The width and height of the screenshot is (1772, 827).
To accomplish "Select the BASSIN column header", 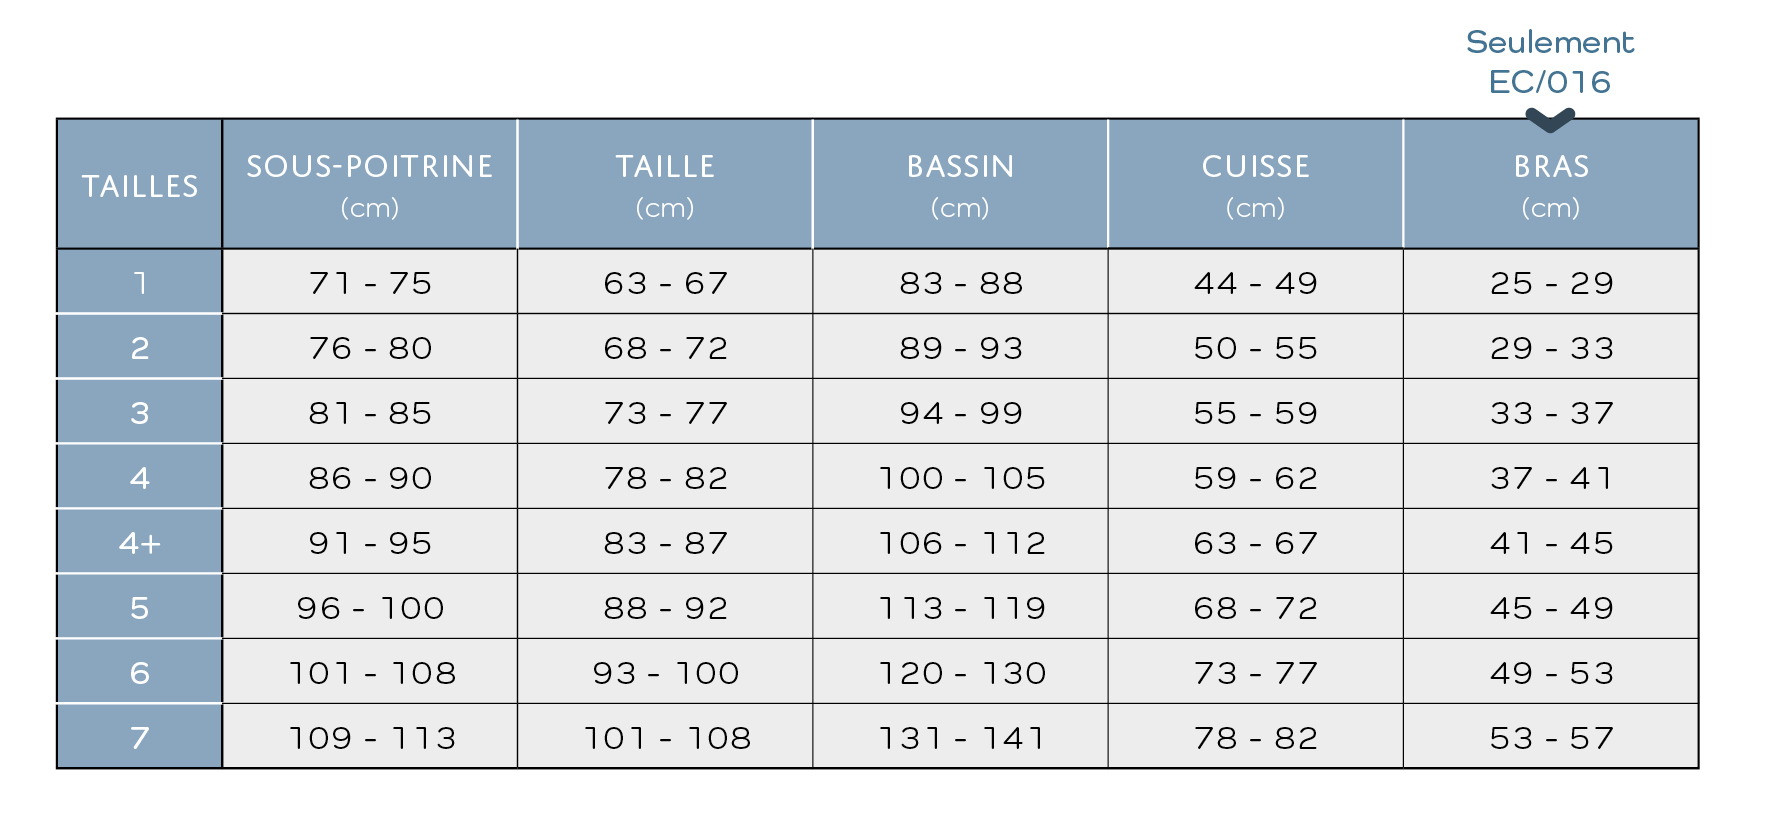I will click(960, 185).
